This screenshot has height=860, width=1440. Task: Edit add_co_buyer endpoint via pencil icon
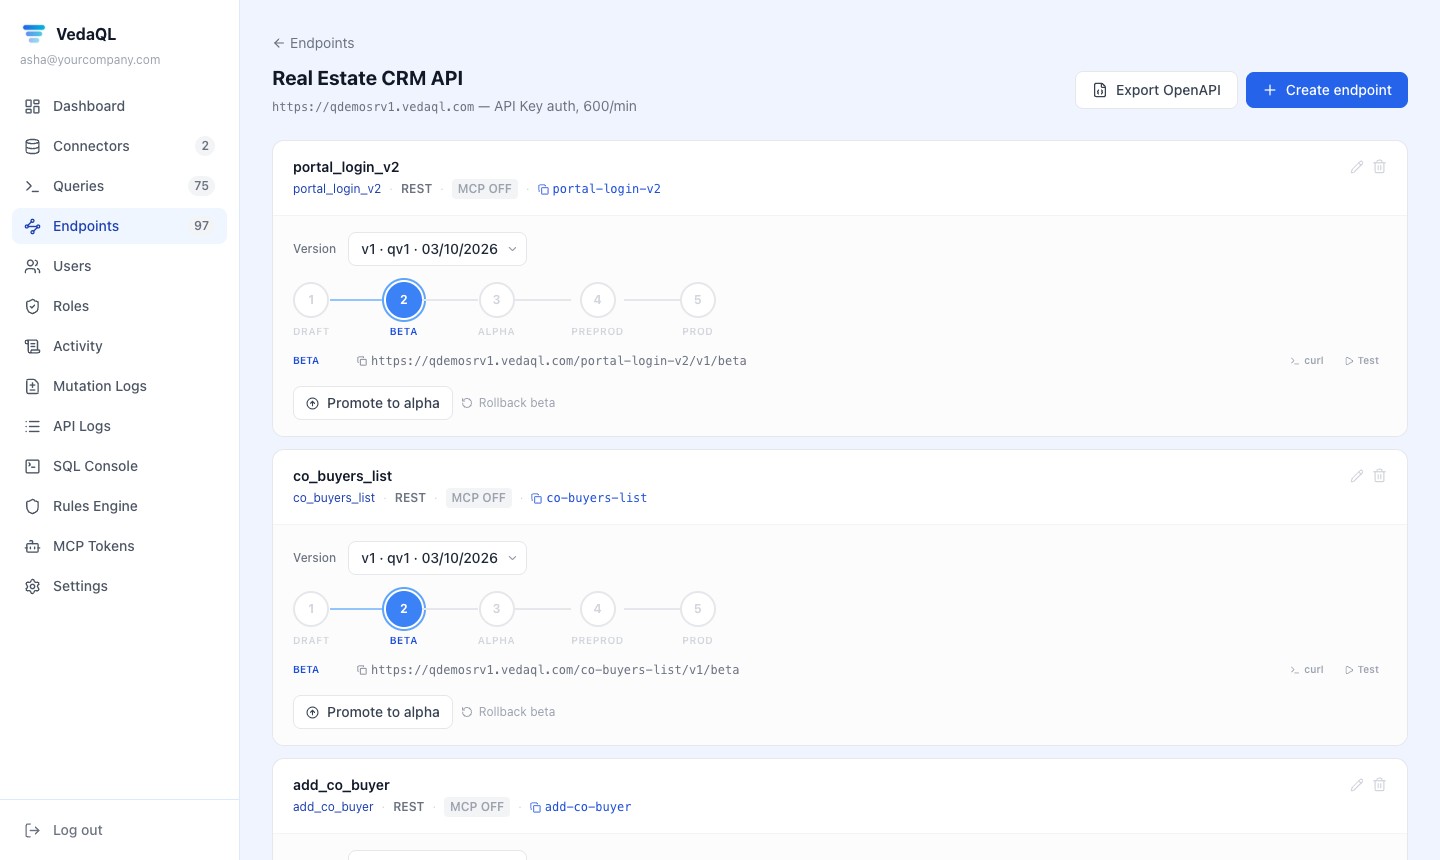point(1357,785)
